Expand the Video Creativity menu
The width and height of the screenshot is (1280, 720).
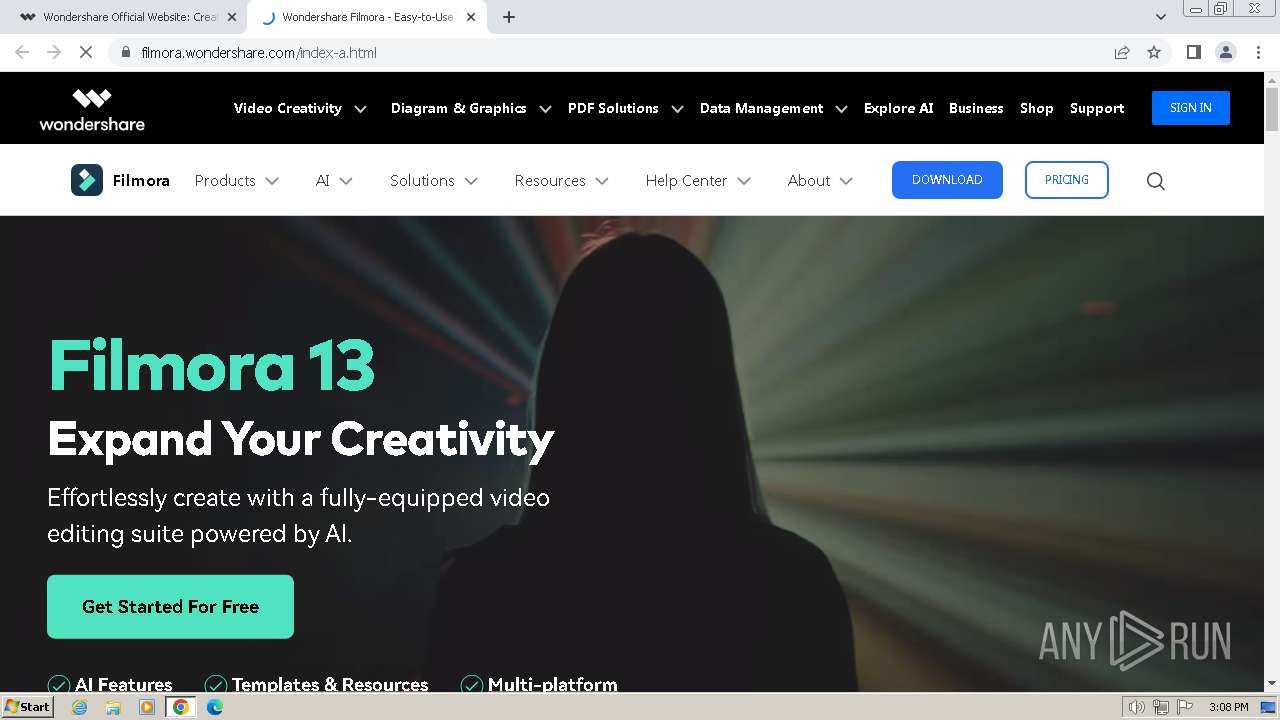click(300, 108)
